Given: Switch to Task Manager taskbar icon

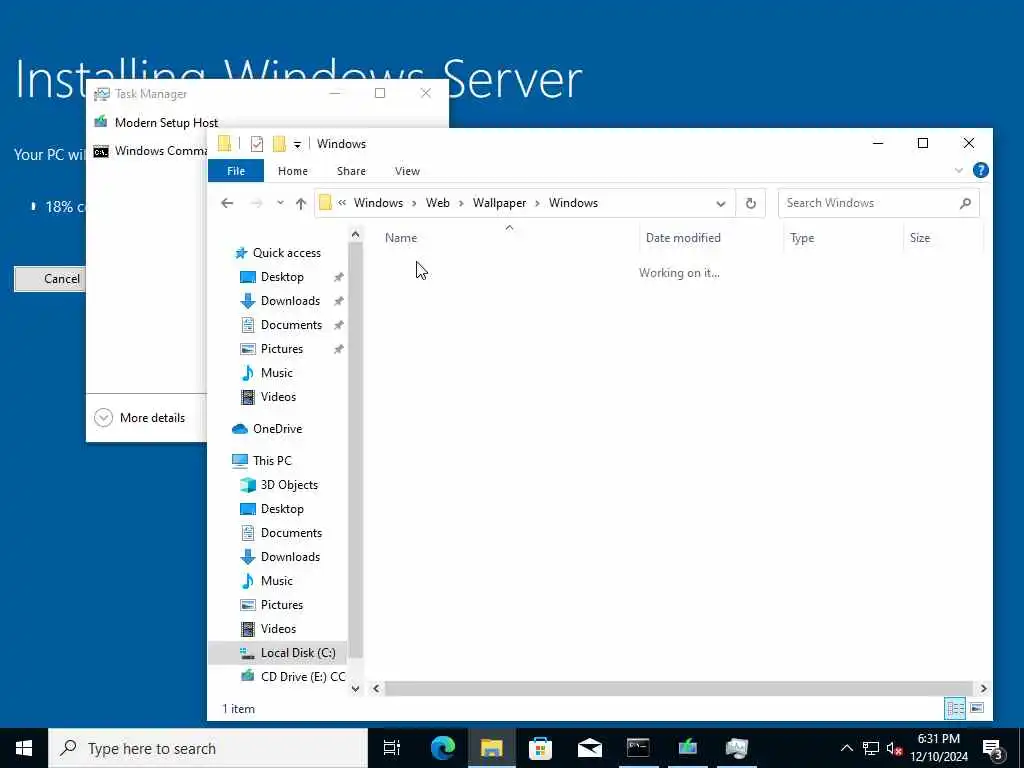Looking at the screenshot, I should pyautogui.click(x=737, y=748).
